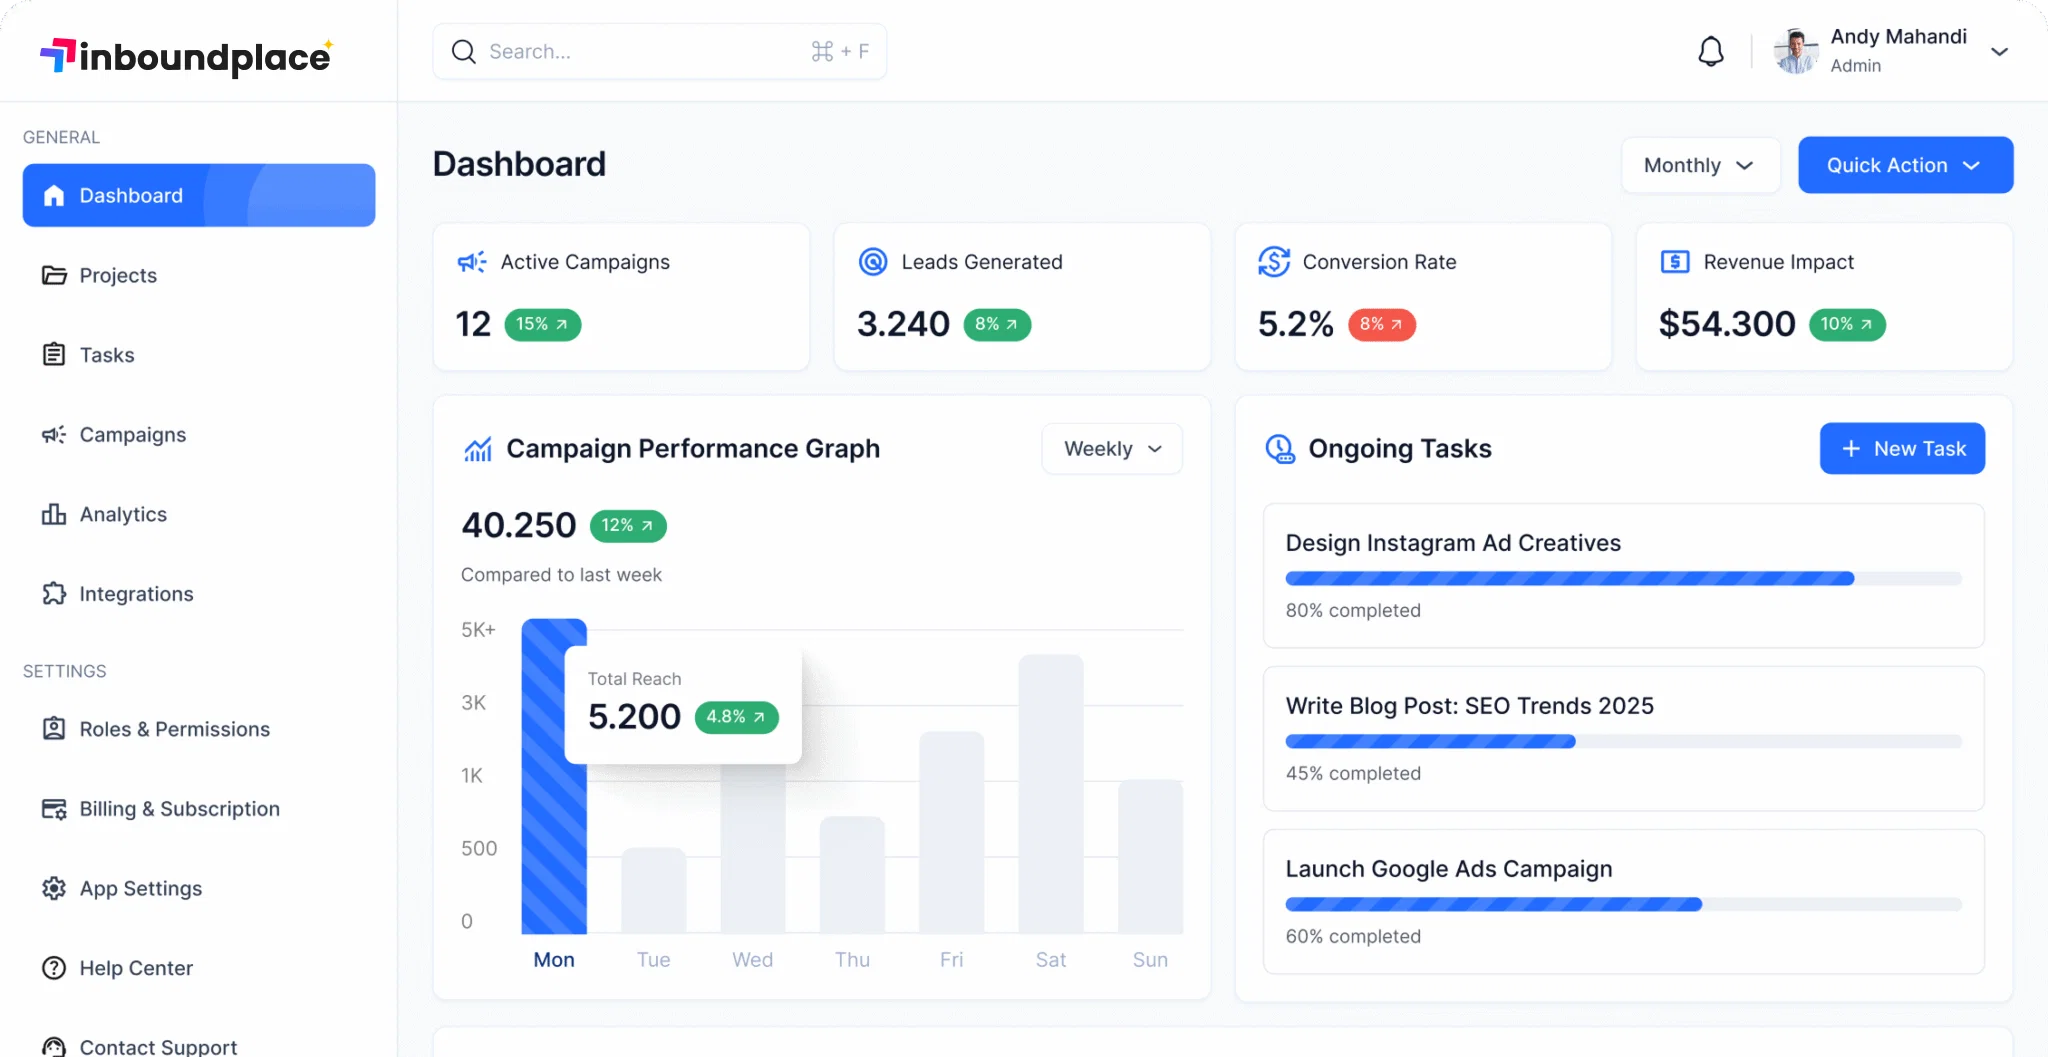
Task: Click the notification bell icon
Action: pos(1710,51)
